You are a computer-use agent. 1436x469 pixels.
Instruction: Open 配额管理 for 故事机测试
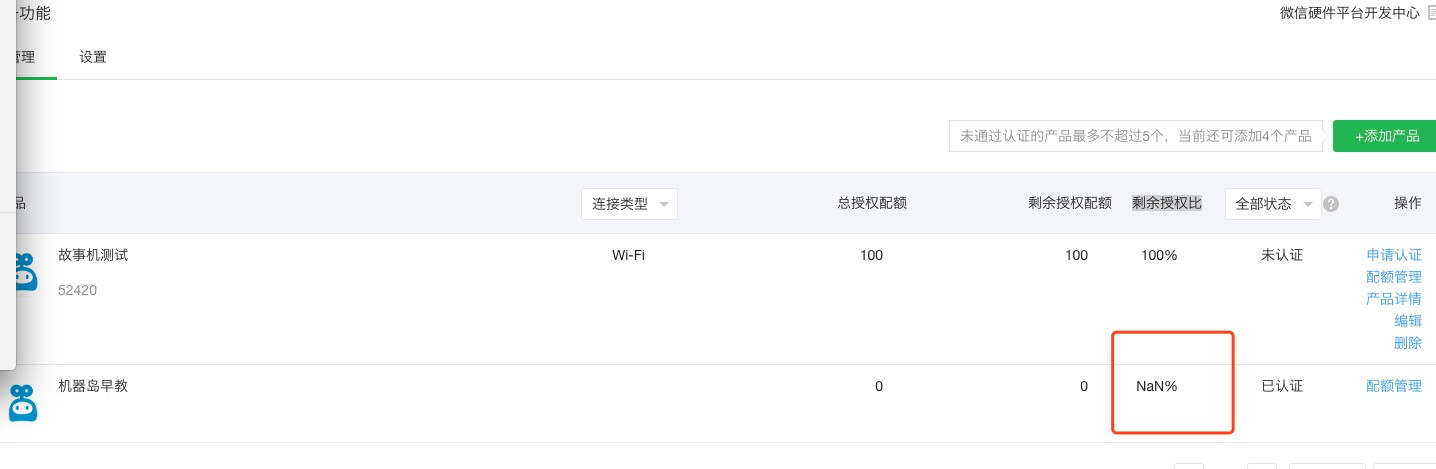[1394, 277]
